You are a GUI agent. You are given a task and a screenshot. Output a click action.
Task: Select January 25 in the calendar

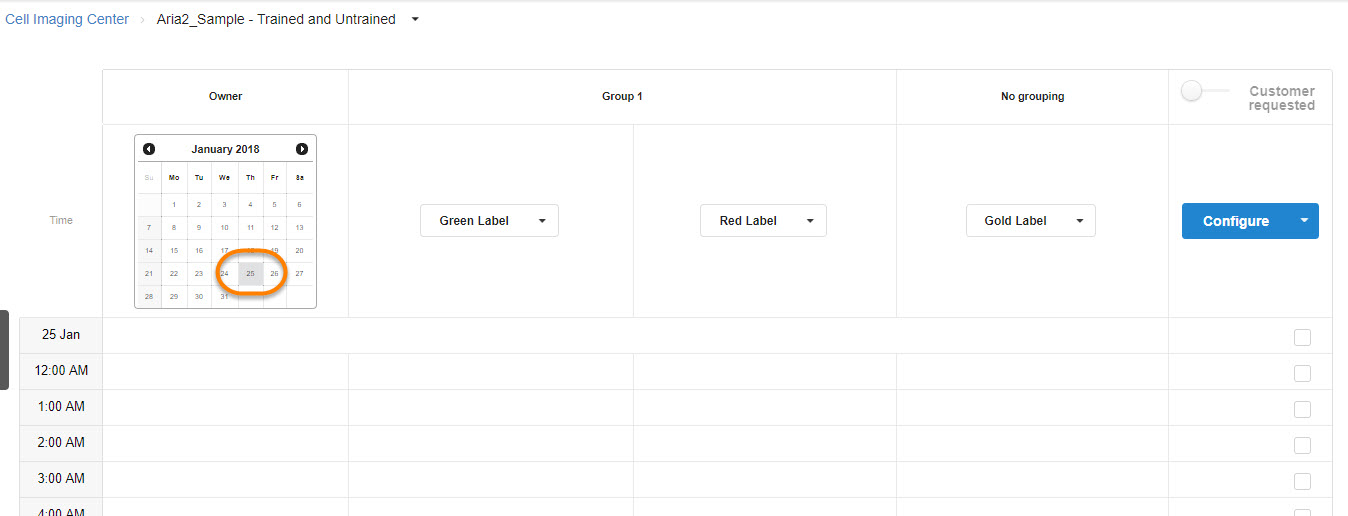[250, 273]
